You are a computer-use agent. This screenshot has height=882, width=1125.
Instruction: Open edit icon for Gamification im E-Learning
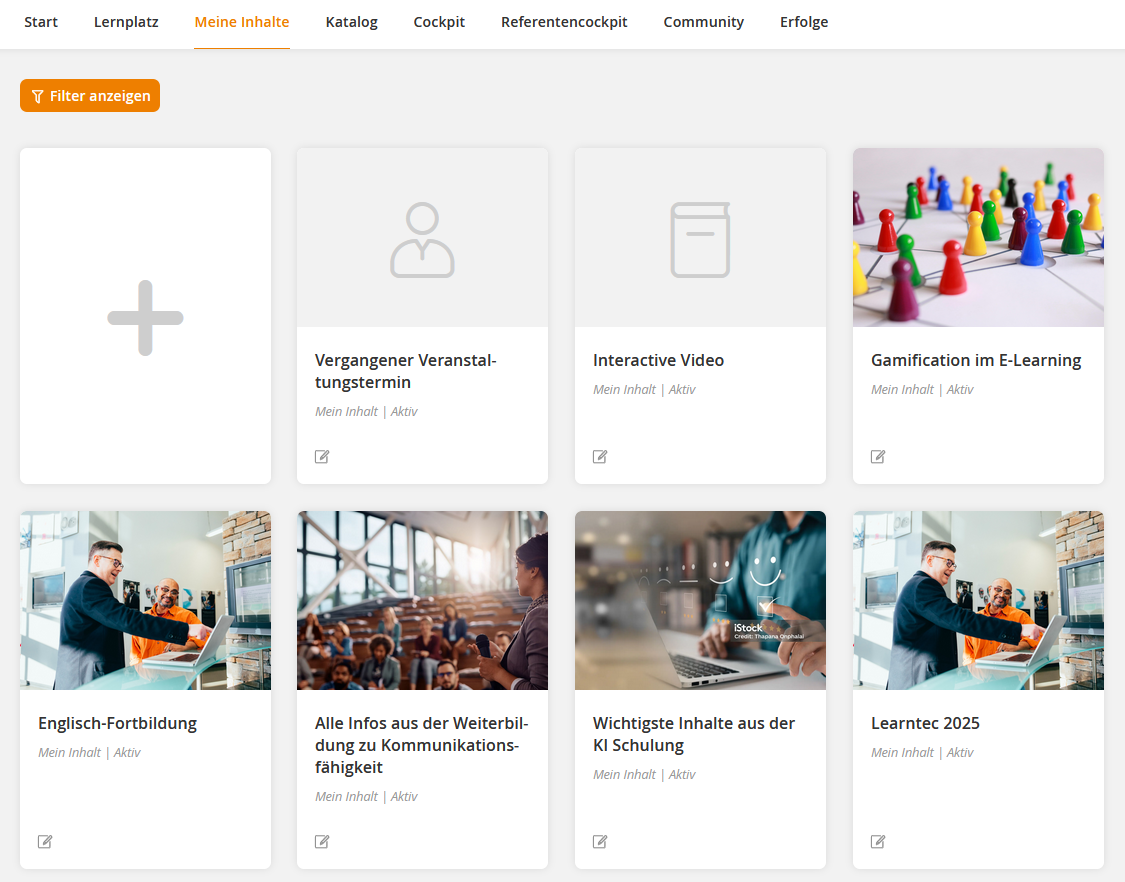click(x=878, y=457)
